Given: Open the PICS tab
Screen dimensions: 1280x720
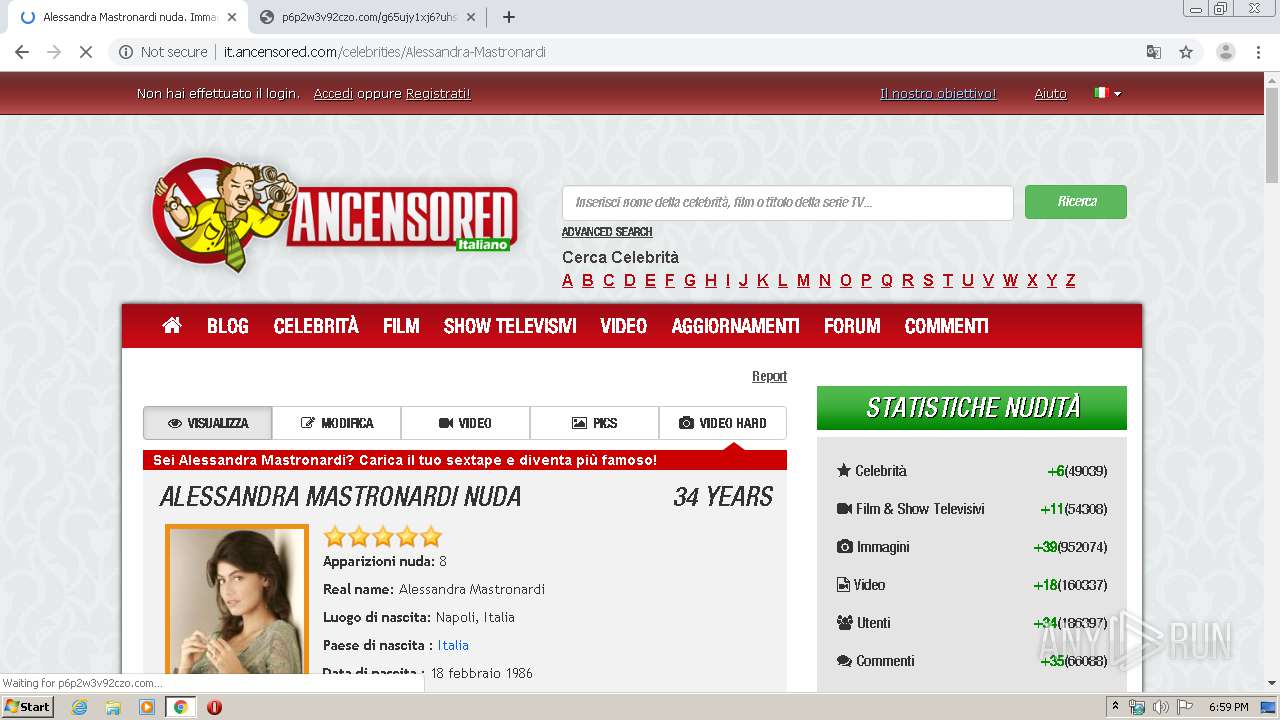Looking at the screenshot, I should 595,423.
